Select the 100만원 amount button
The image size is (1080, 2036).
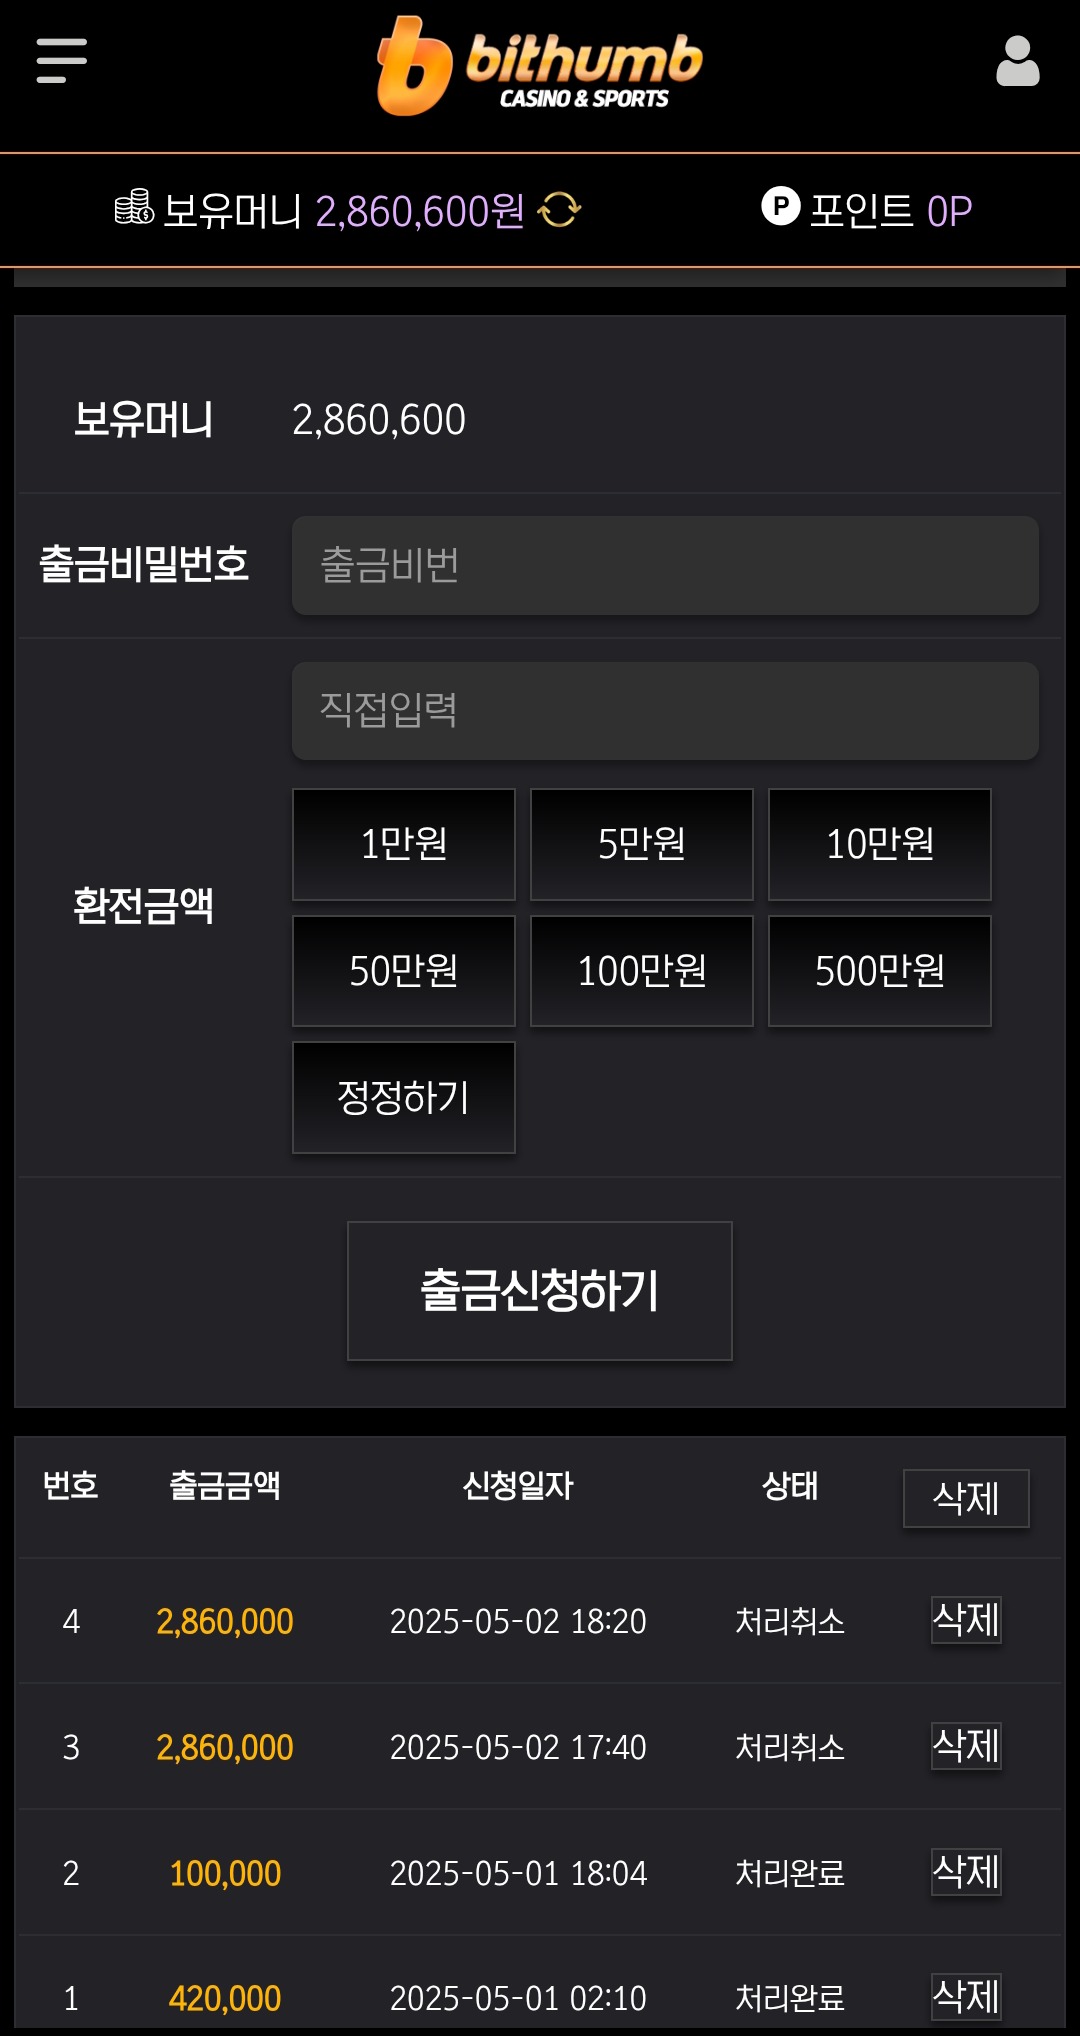coord(642,971)
